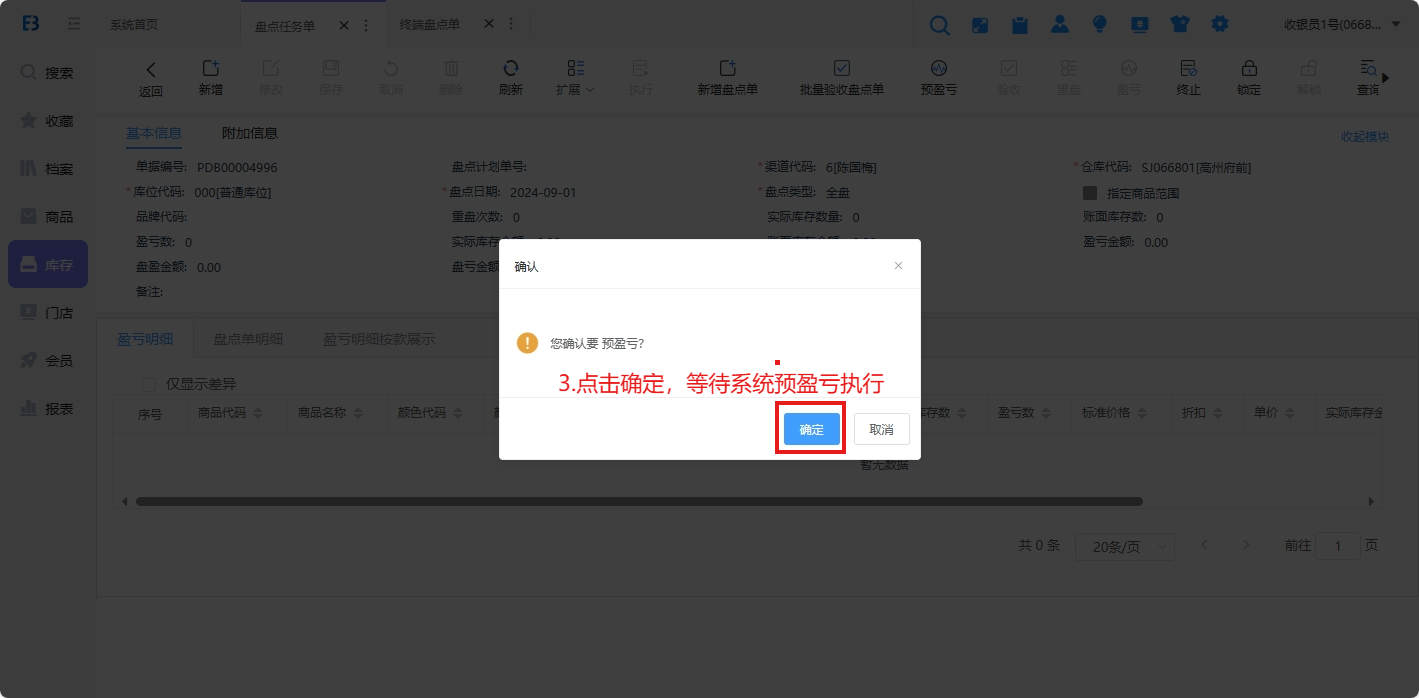Open the 20条/页 page size dropdown
The width and height of the screenshot is (1419, 698).
(x=1125, y=546)
